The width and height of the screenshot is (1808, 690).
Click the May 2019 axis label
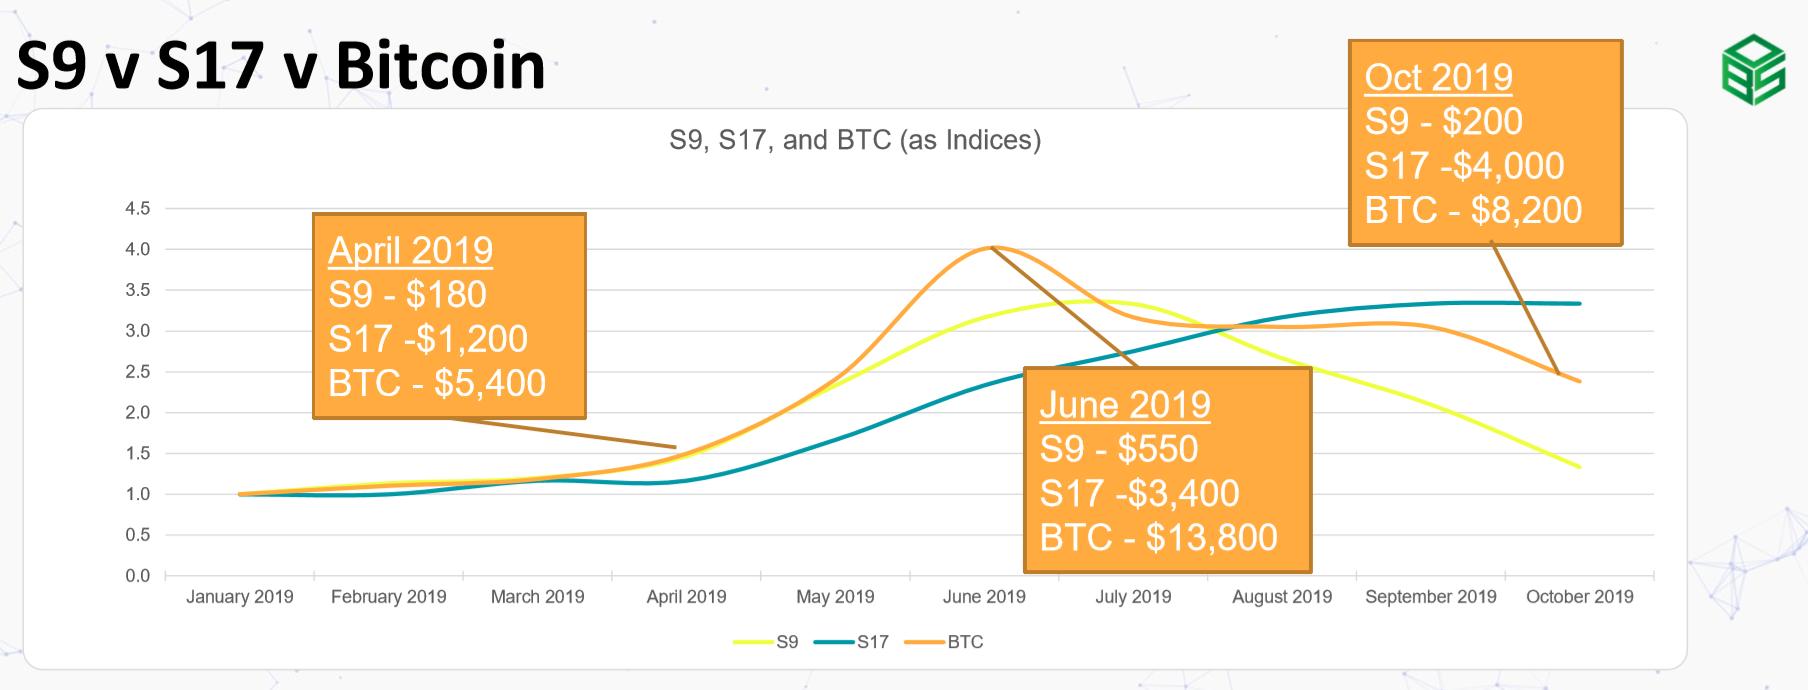(x=835, y=597)
